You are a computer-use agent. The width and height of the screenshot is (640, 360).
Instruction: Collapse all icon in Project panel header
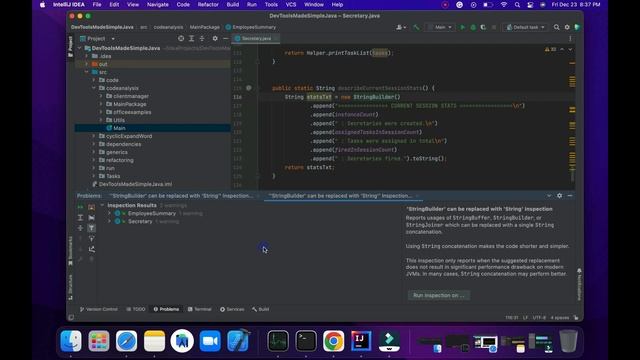point(202,38)
